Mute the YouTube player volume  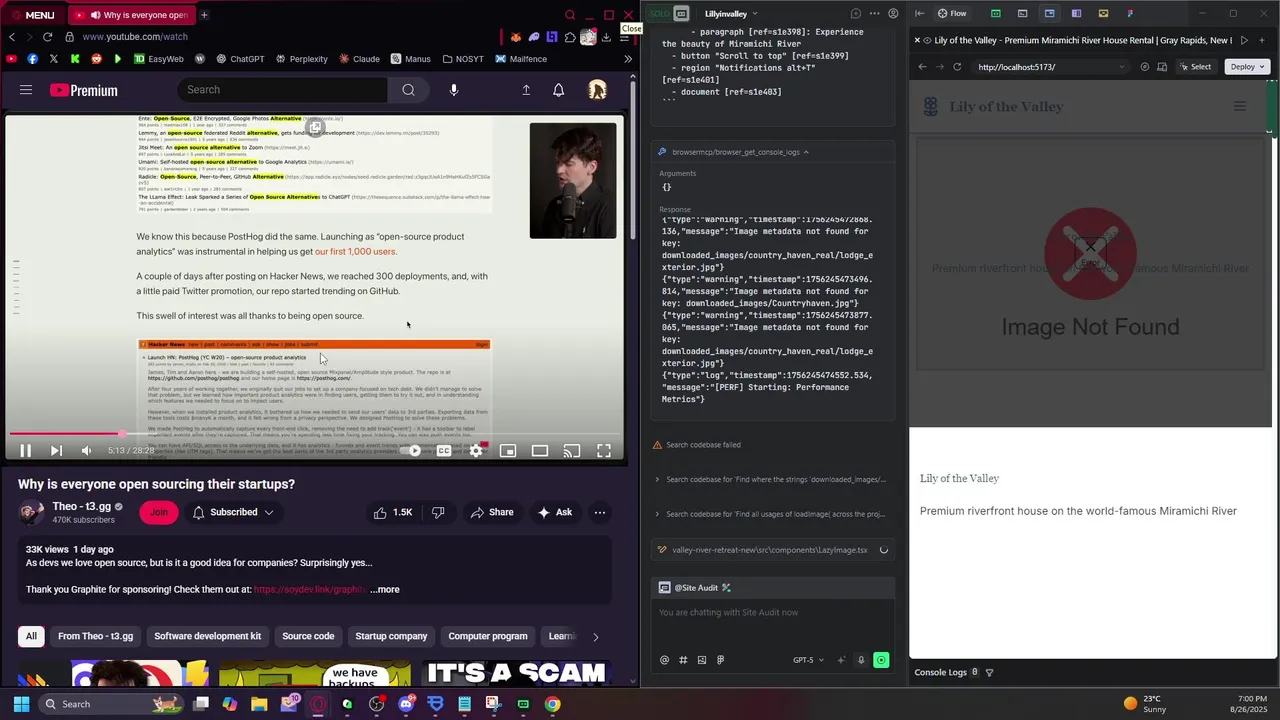86,451
